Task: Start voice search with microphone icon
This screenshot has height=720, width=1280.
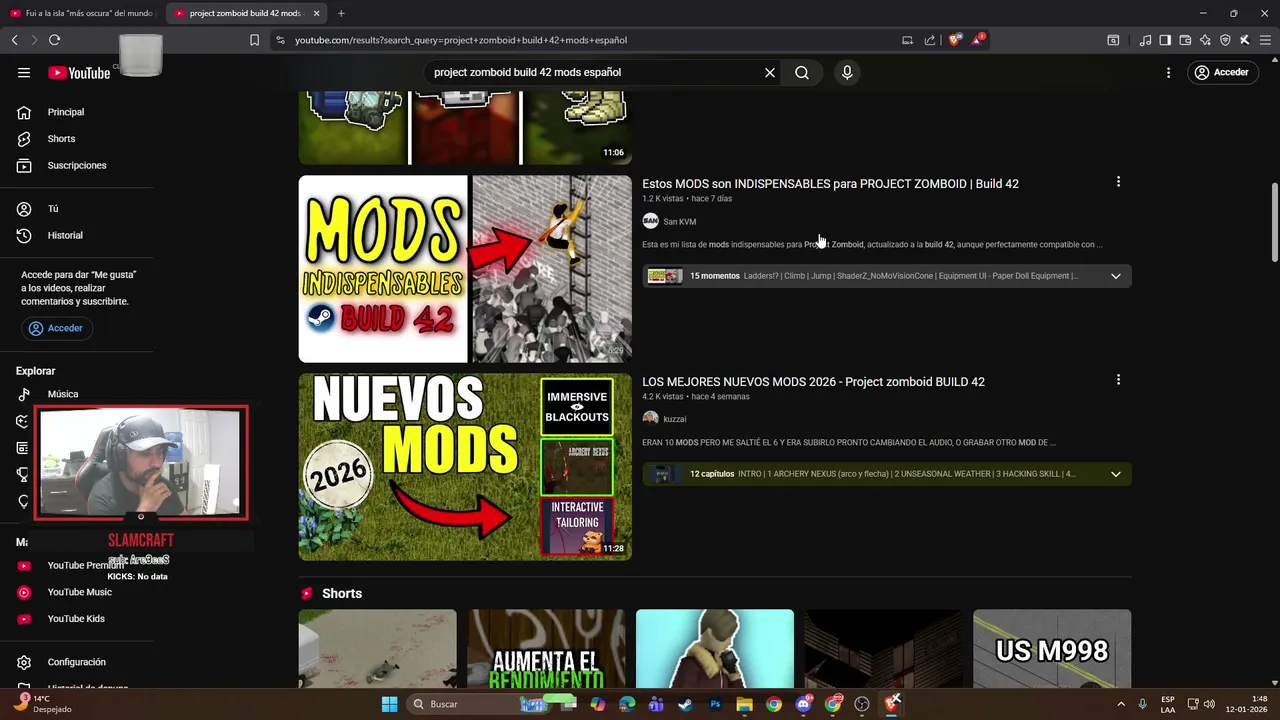Action: pos(847,72)
